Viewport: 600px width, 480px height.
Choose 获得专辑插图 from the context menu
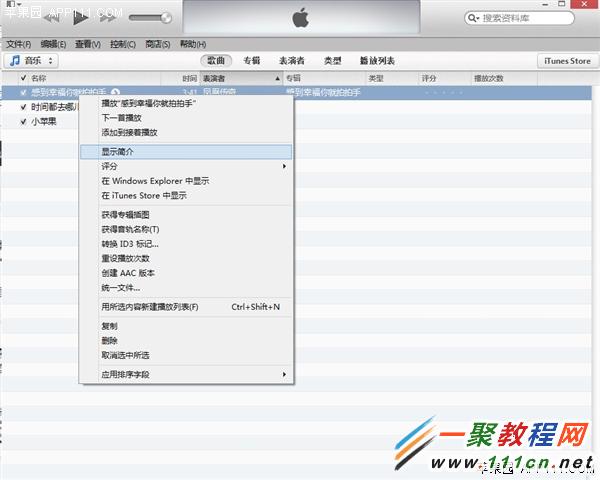coord(186,215)
